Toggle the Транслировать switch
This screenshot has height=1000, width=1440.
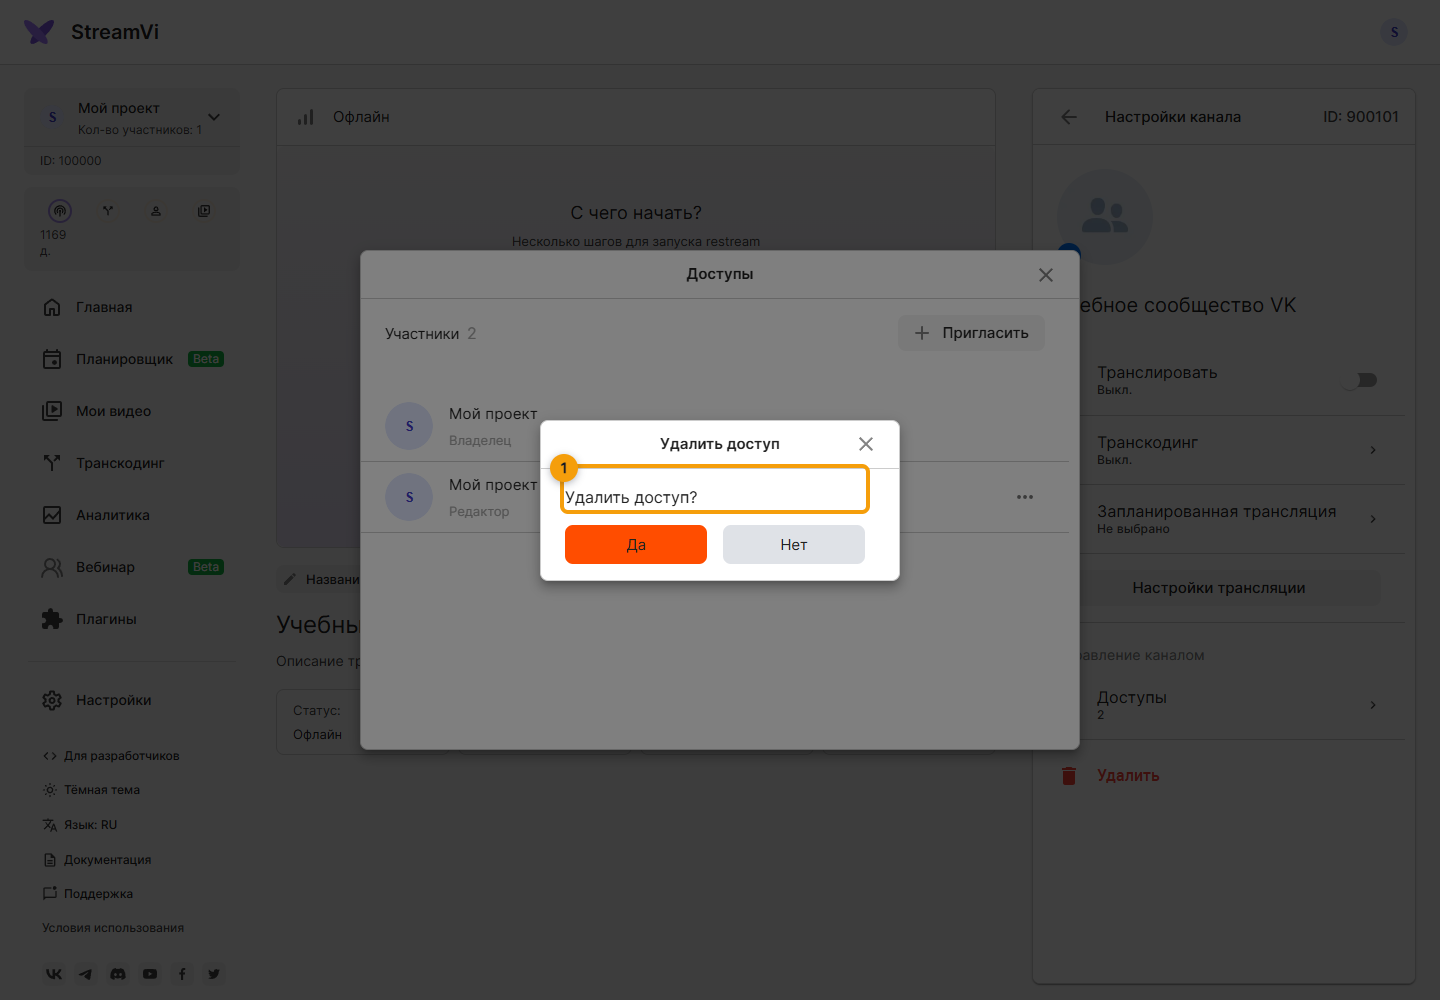coord(1360,380)
